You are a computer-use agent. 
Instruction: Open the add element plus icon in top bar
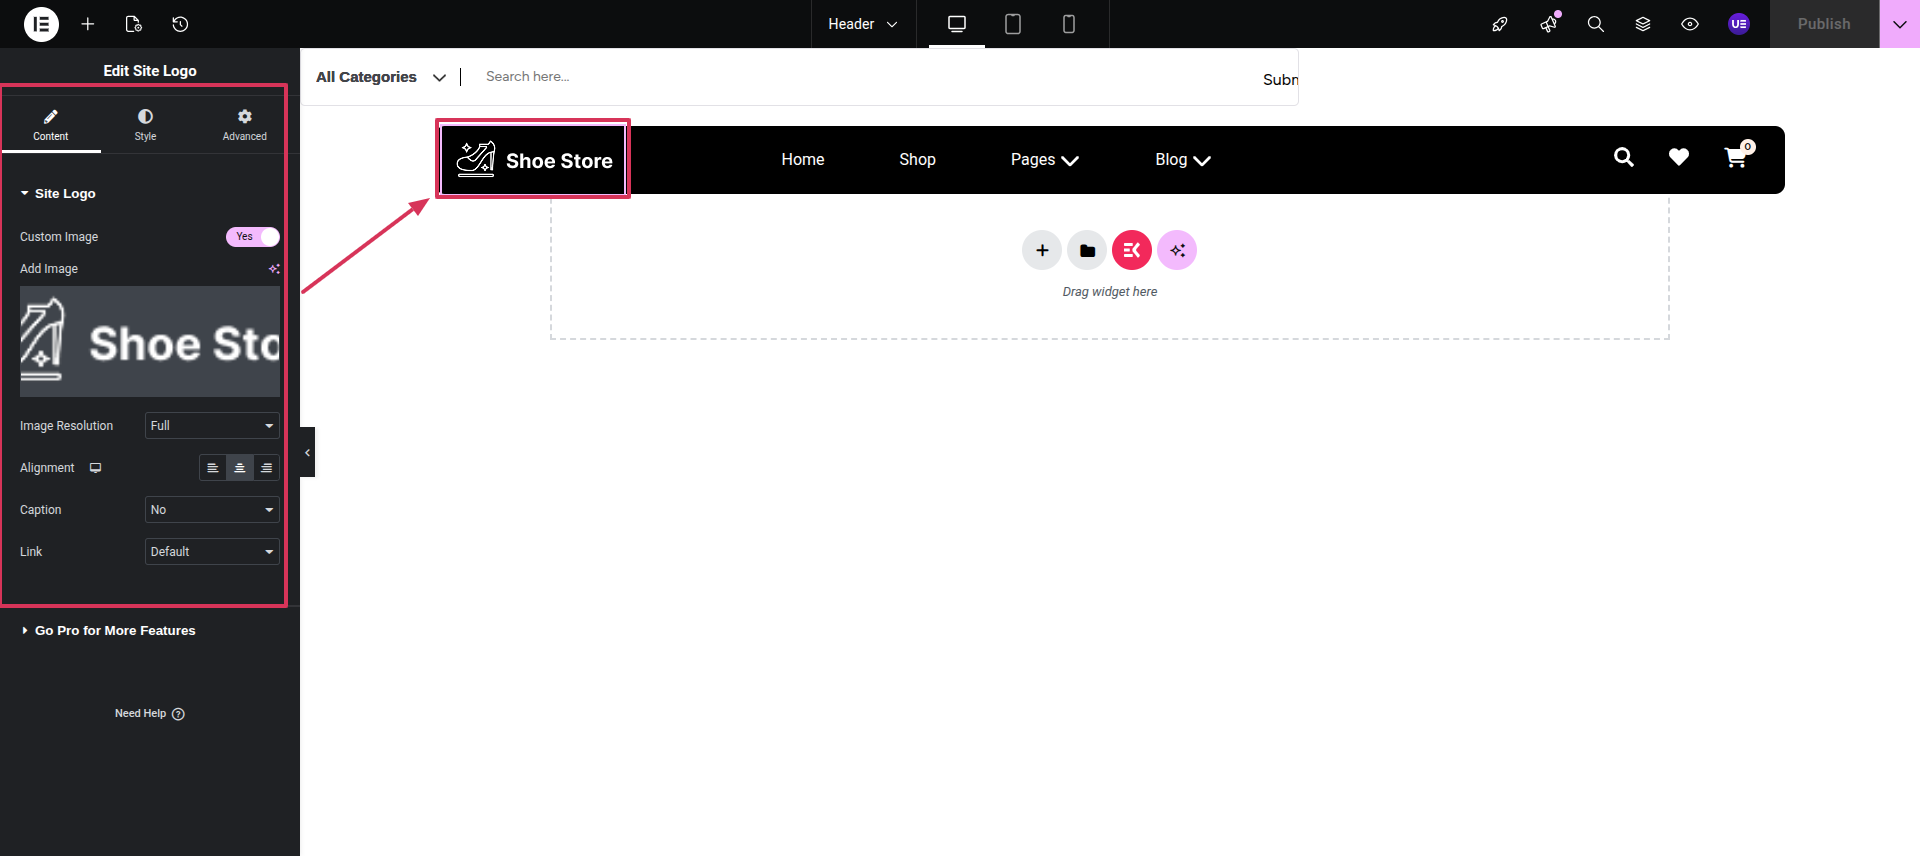click(x=88, y=24)
